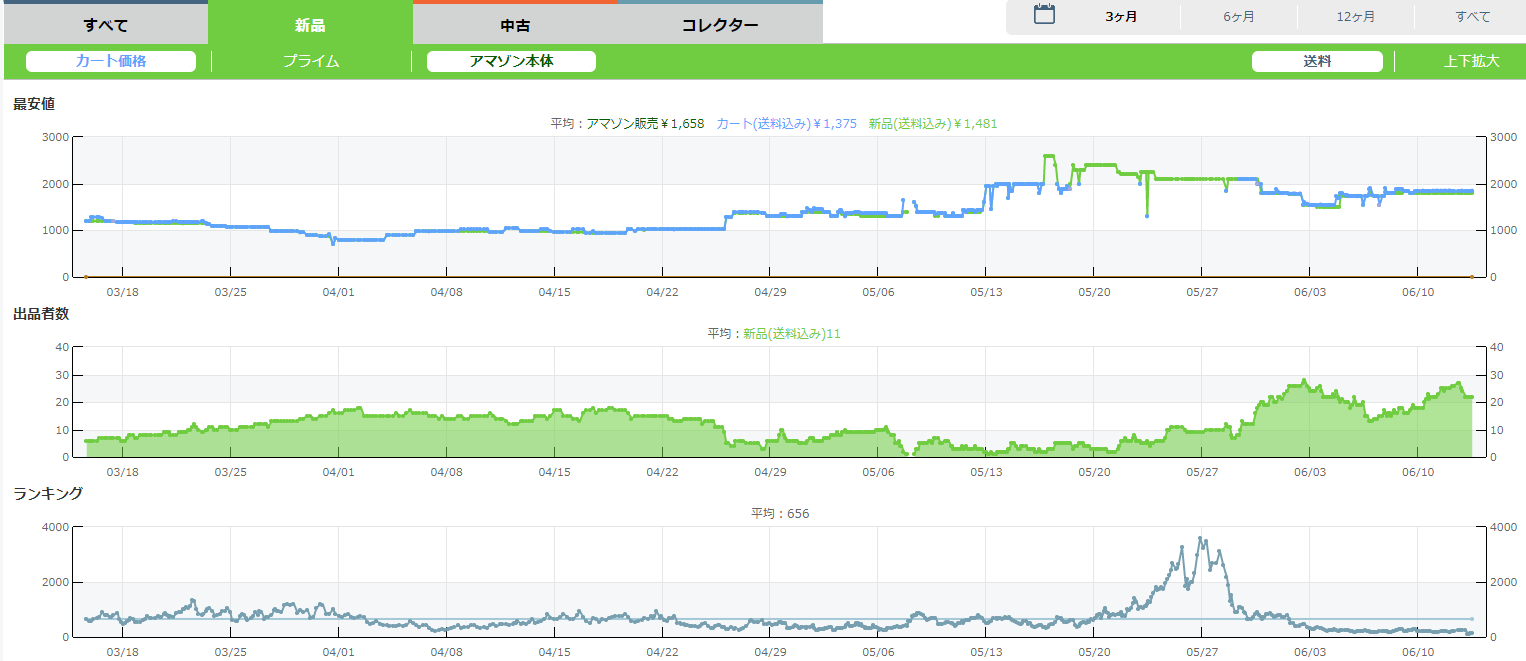Set the period to 3ヶ月

(x=1121, y=17)
